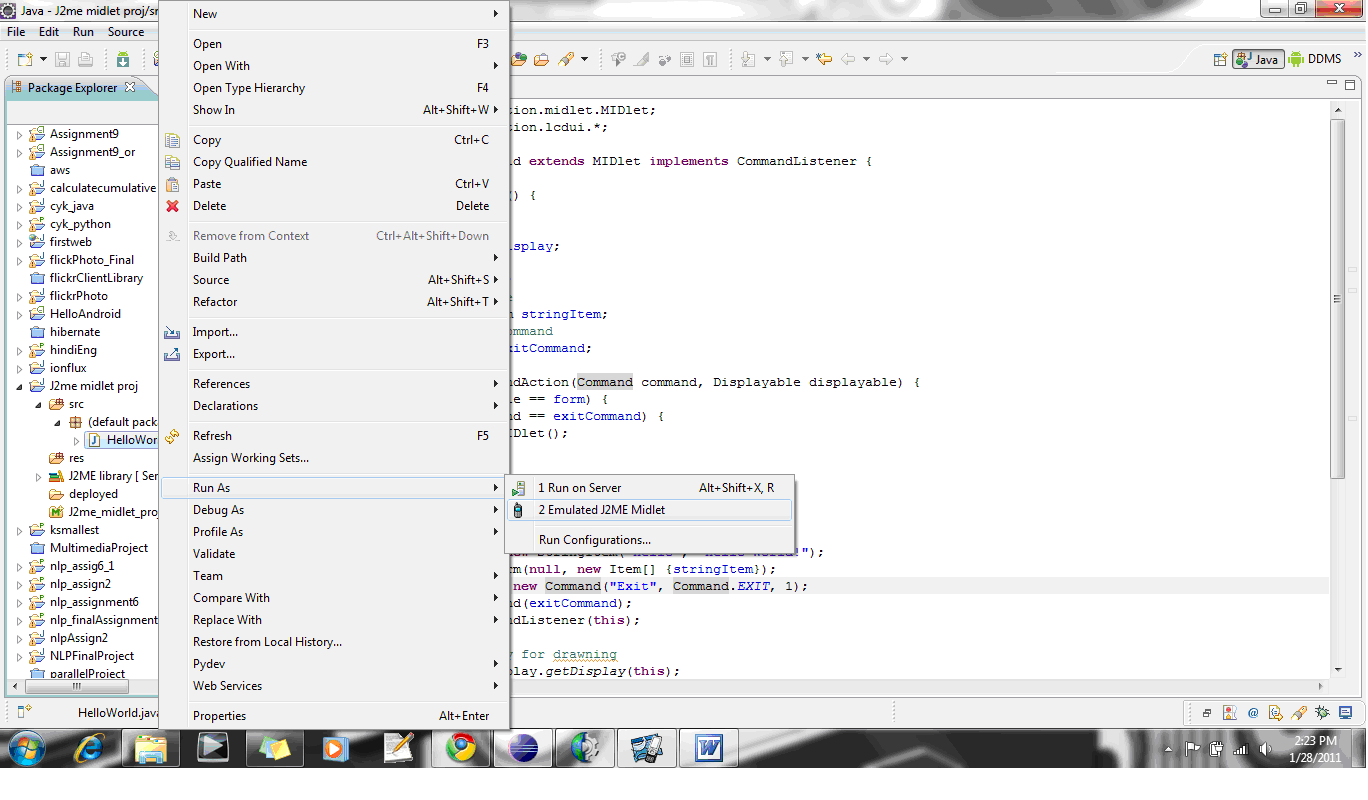Toggle the Java perspective button

tap(1257, 59)
